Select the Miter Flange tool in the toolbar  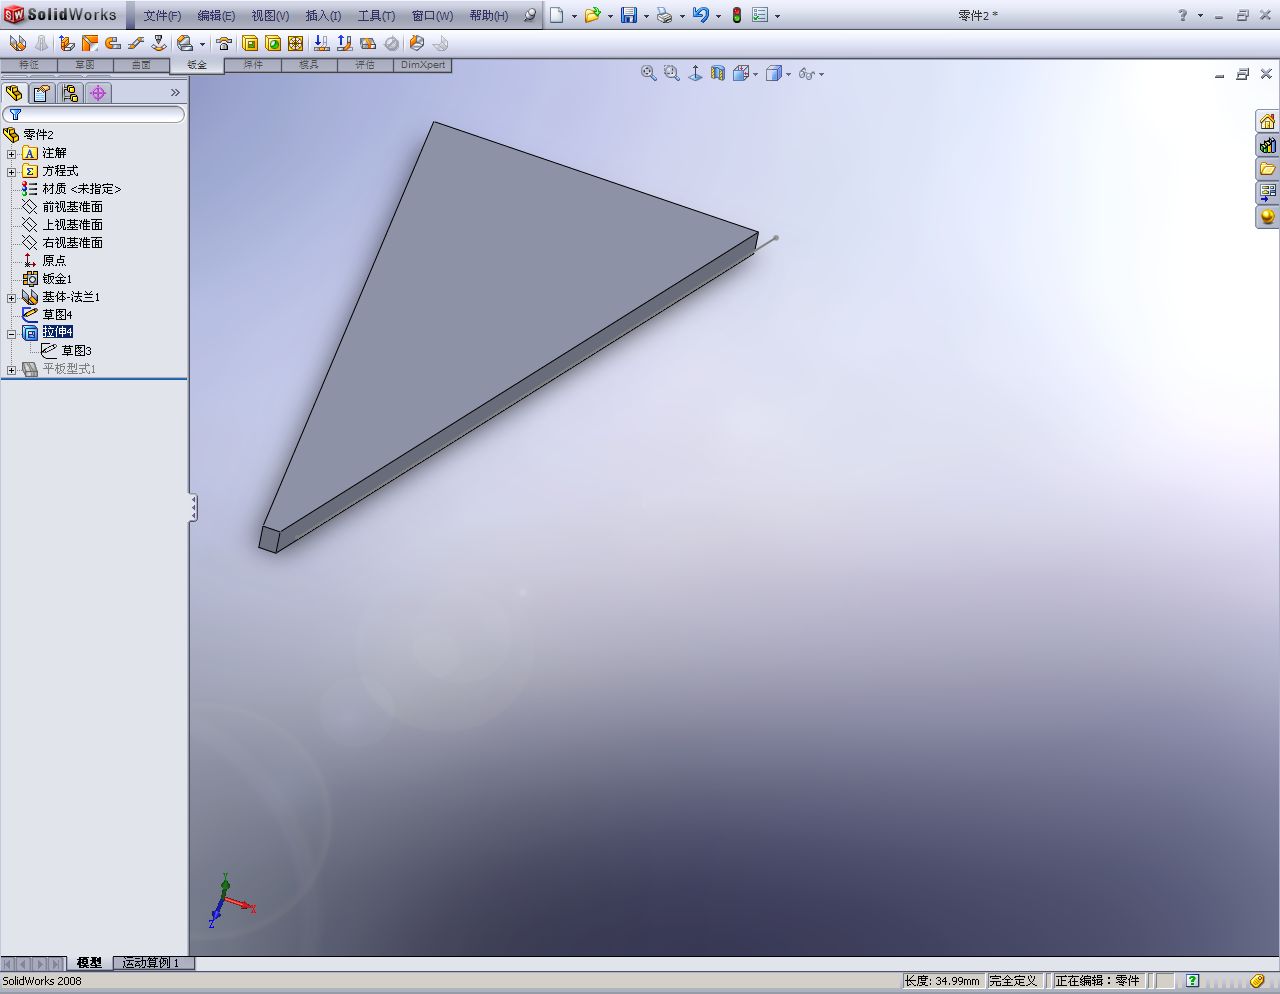[89, 43]
